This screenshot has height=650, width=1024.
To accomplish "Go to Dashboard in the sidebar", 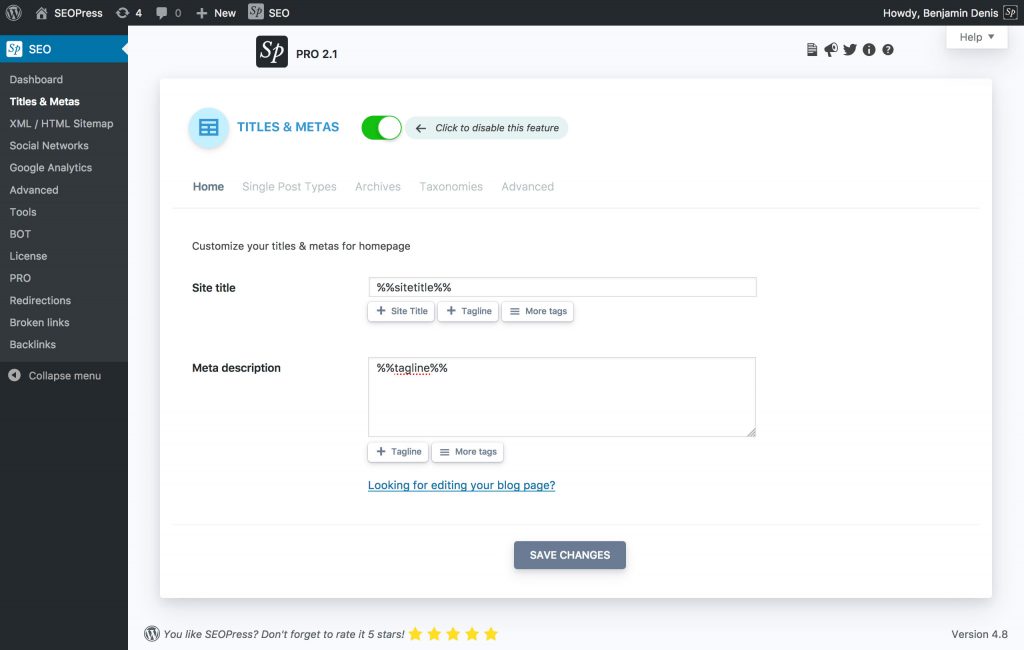I will click(x=36, y=79).
